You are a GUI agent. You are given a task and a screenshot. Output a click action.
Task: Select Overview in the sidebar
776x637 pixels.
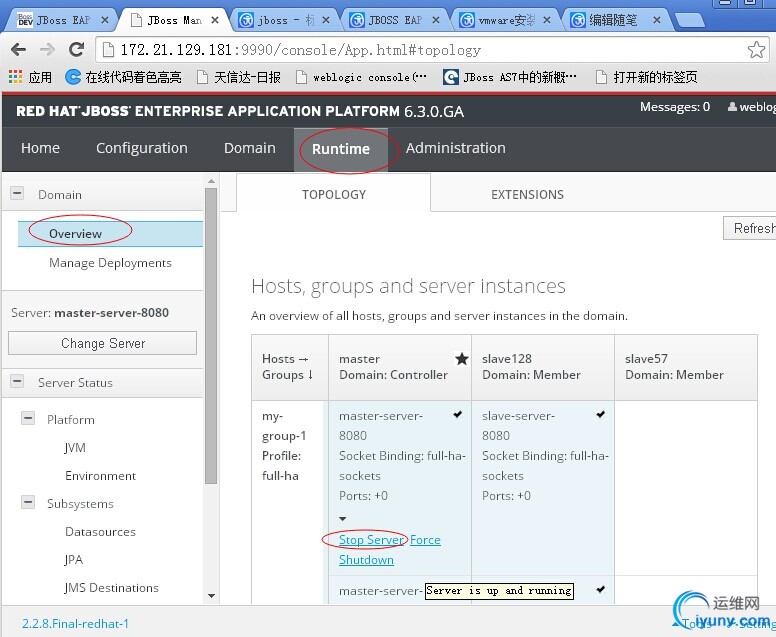[110, 234]
